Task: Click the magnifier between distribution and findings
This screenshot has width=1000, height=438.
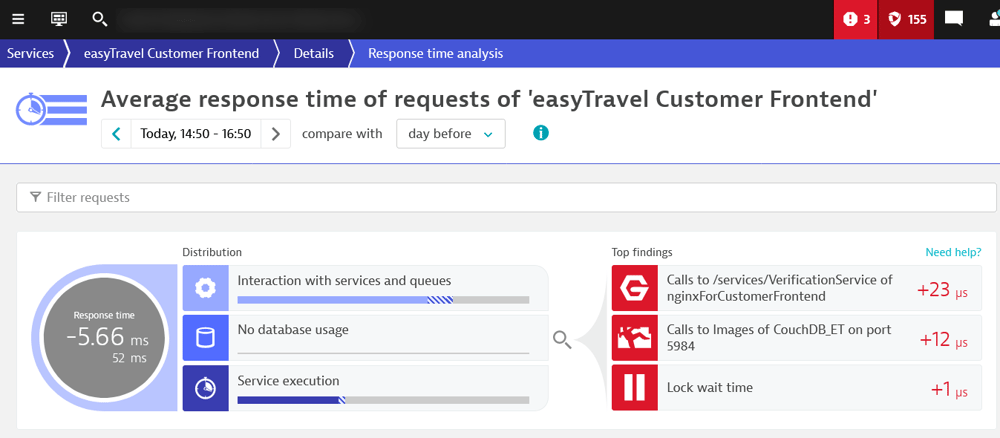Action: click(x=562, y=339)
